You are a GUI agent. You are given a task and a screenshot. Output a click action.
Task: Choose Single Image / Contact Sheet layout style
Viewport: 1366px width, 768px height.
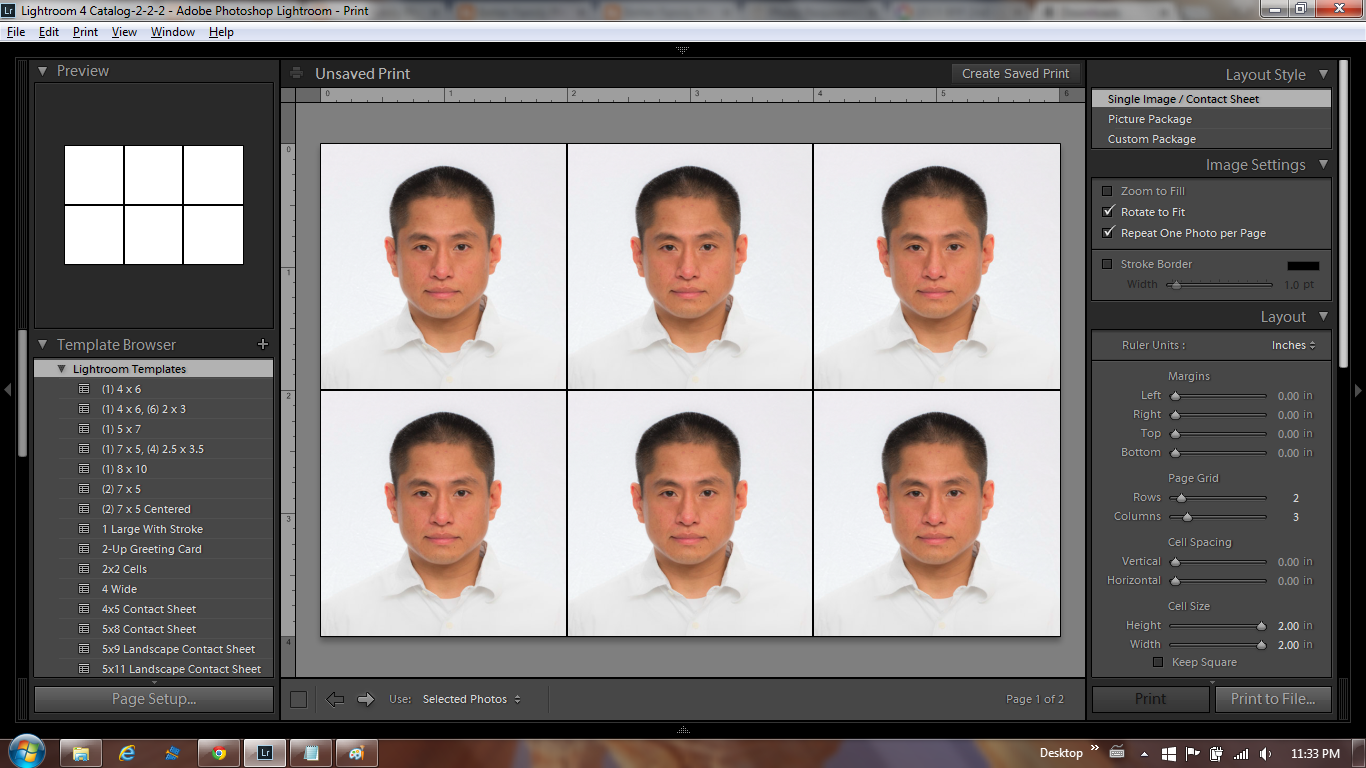pyautogui.click(x=1211, y=99)
